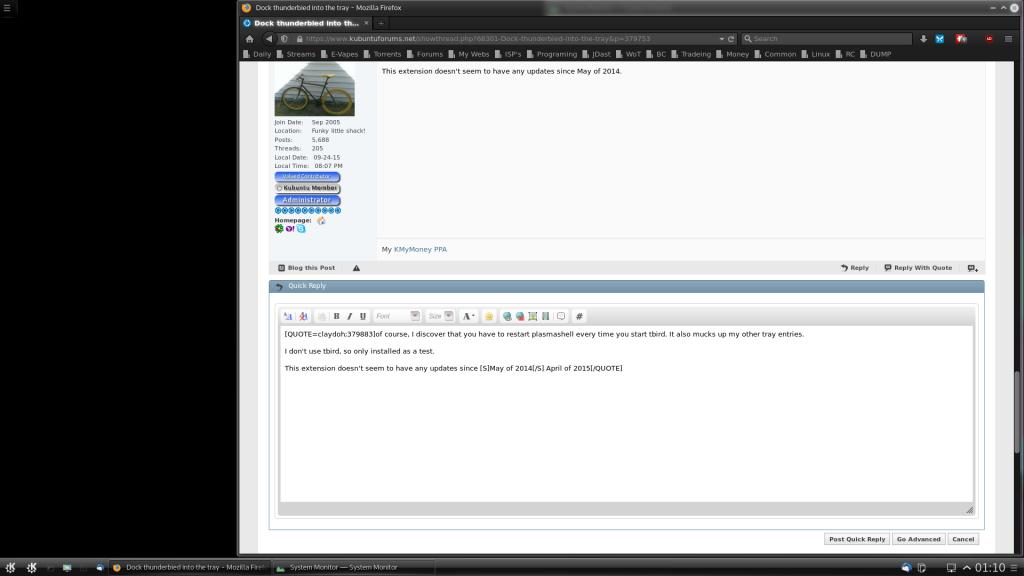This screenshot has height=576, width=1024.
Task: Switch to Firefox taskbar entry
Action: click(x=188, y=568)
